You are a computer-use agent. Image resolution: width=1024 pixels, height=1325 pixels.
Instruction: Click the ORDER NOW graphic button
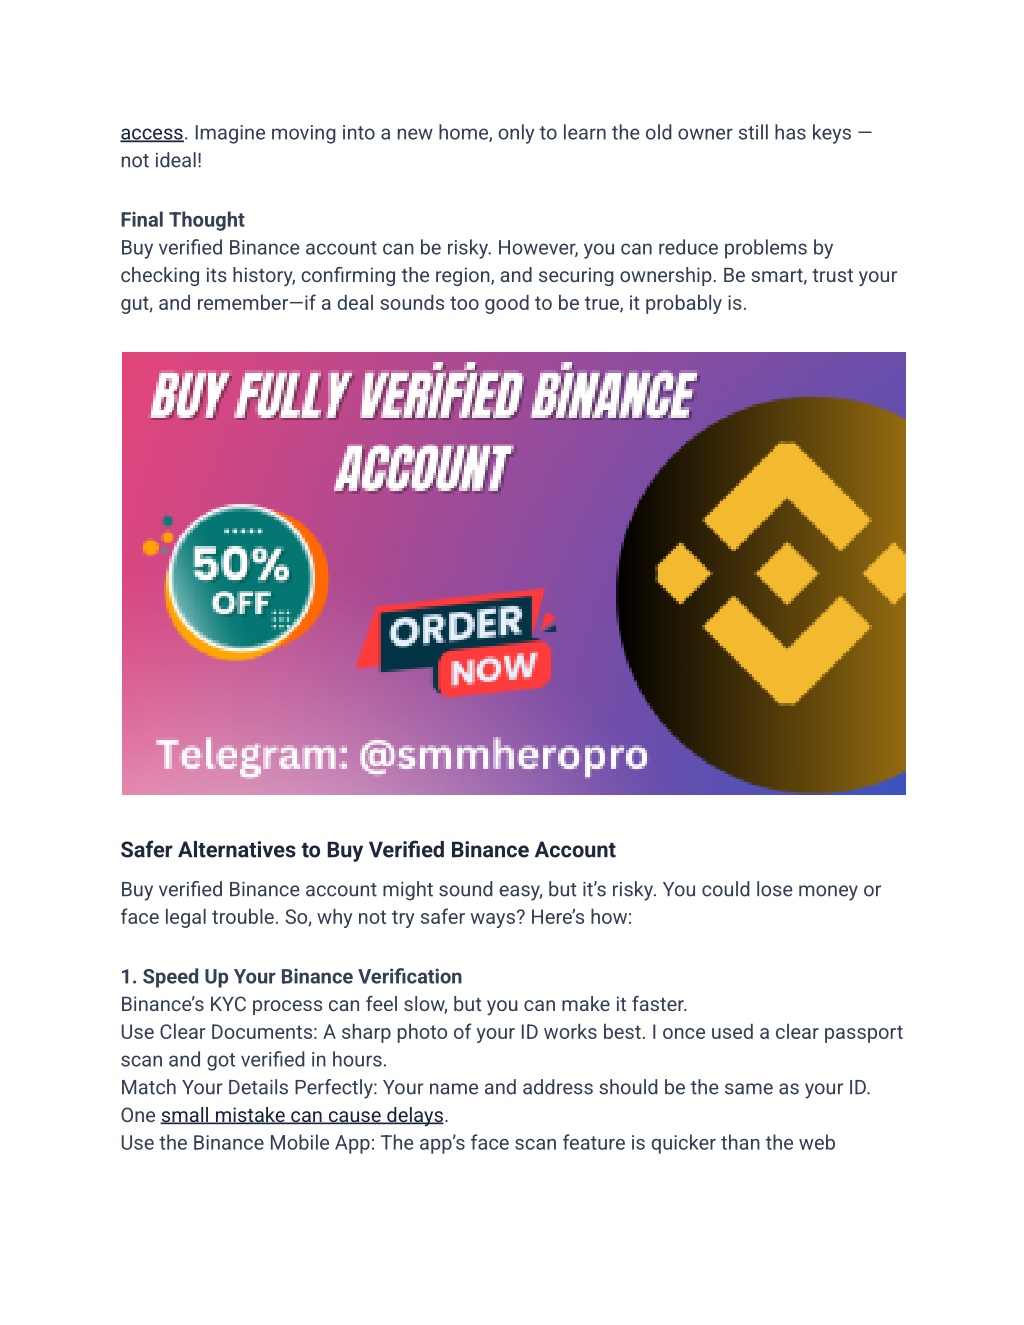pyautogui.click(x=456, y=643)
